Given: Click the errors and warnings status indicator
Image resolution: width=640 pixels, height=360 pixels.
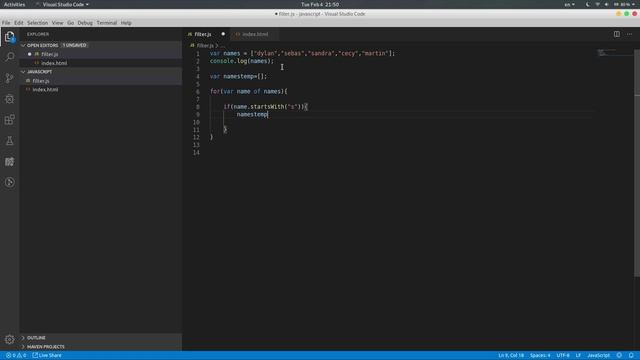Looking at the screenshot, I should coord(16,356).
